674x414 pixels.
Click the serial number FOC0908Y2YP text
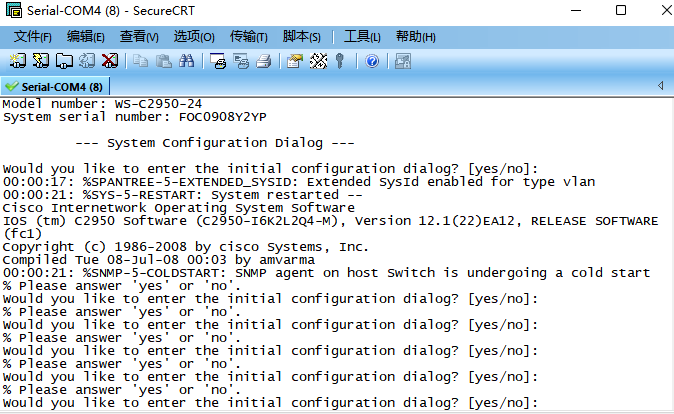tap(223, 117)
